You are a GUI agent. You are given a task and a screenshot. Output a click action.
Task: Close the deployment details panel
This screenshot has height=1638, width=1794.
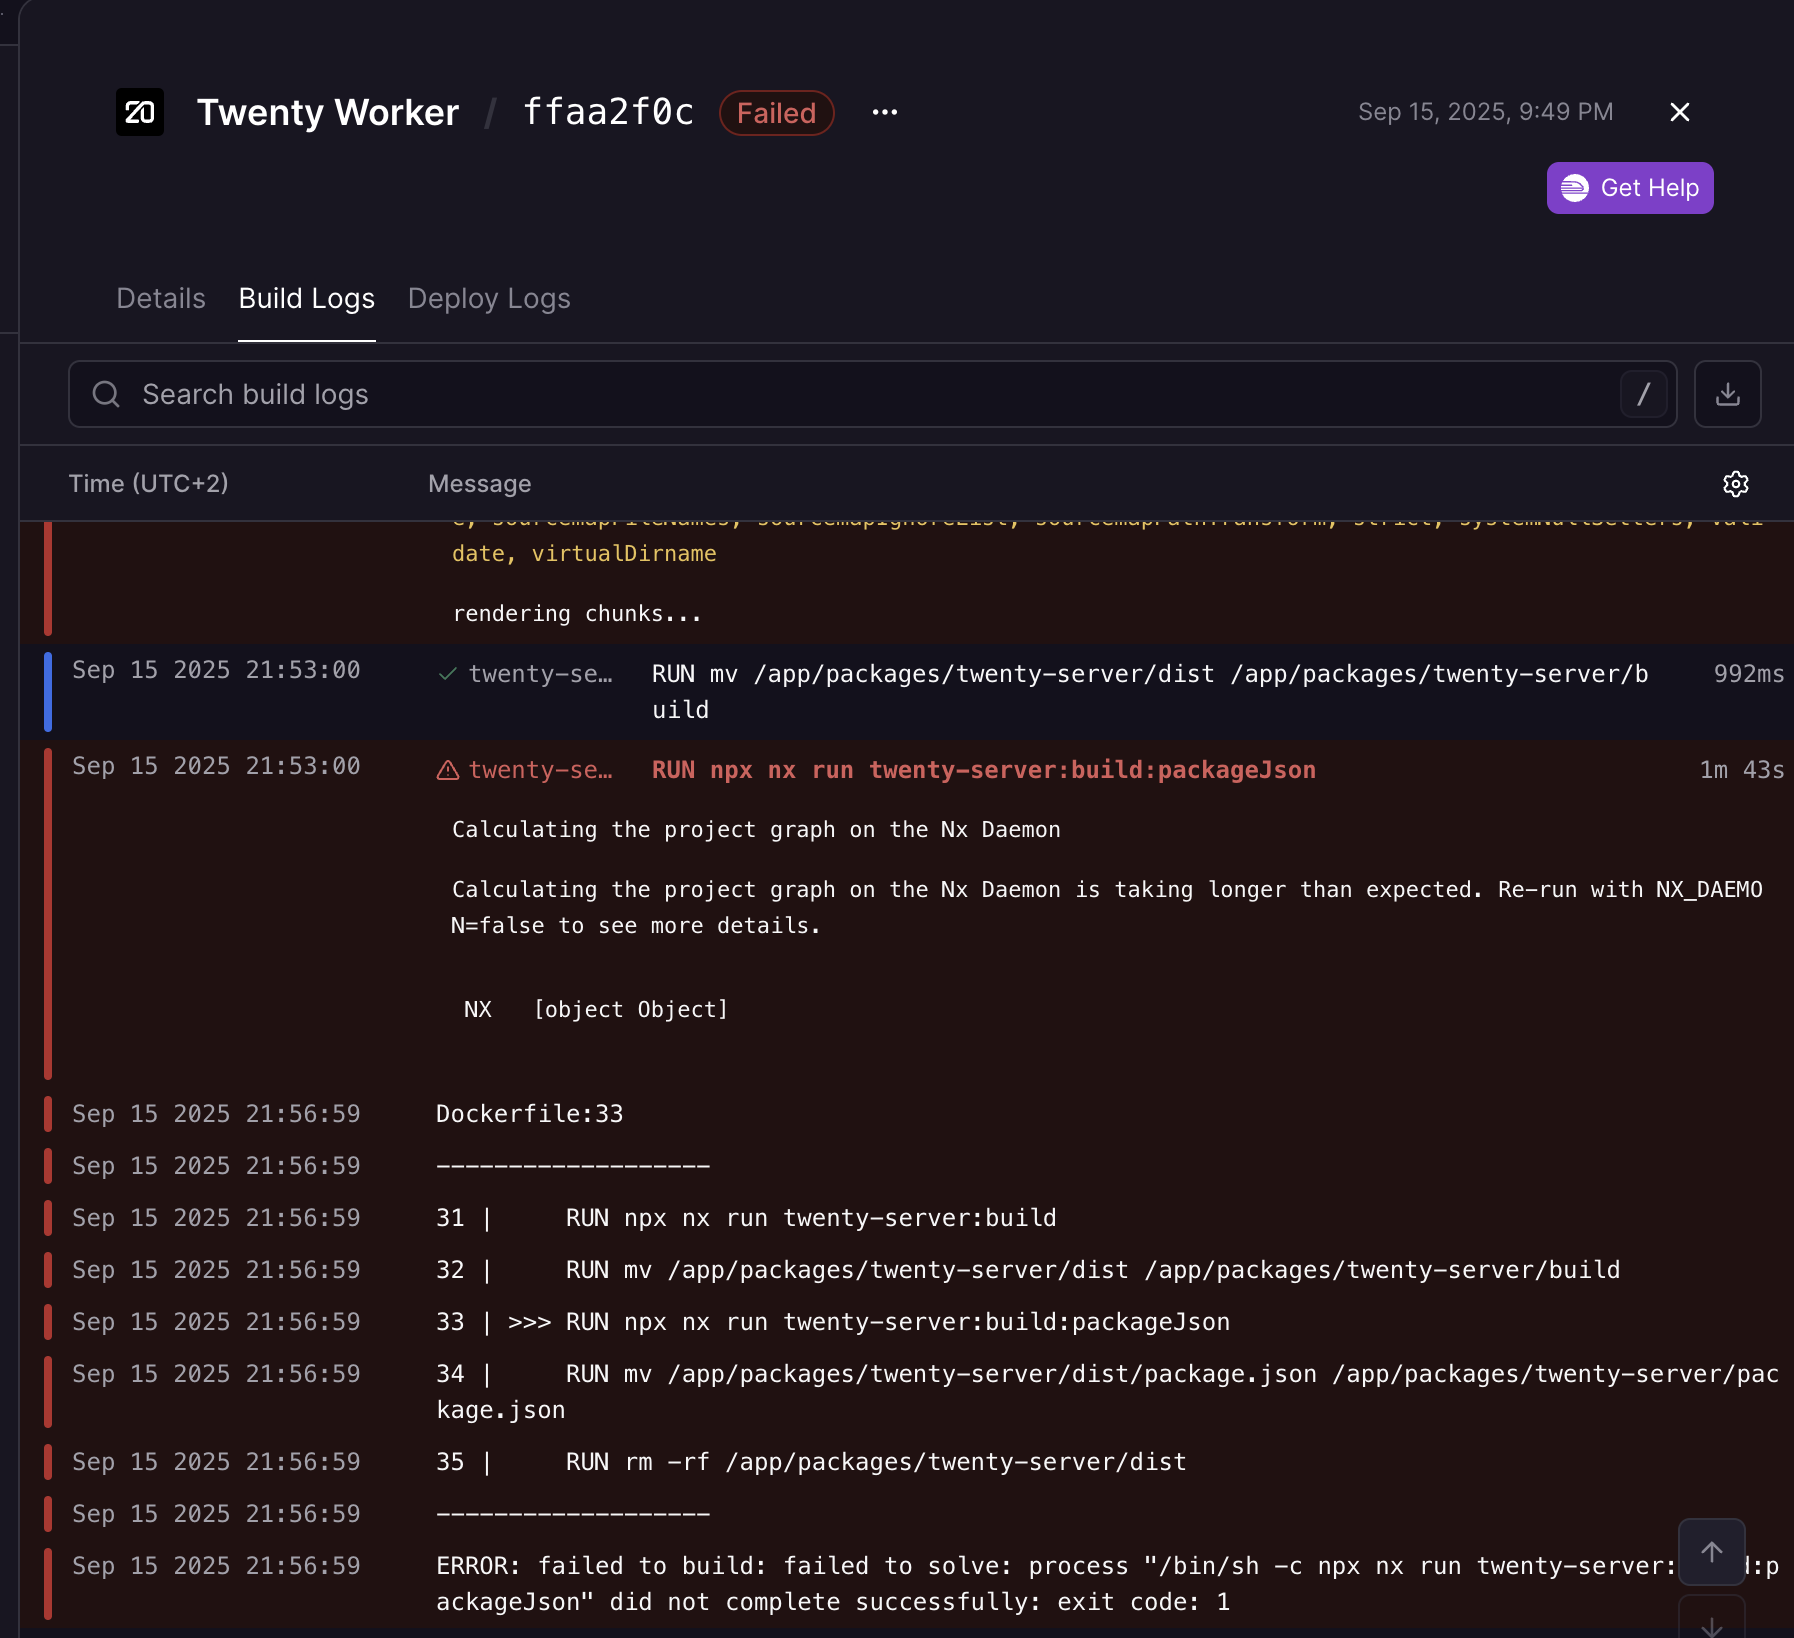click(x=1680, y=112)
